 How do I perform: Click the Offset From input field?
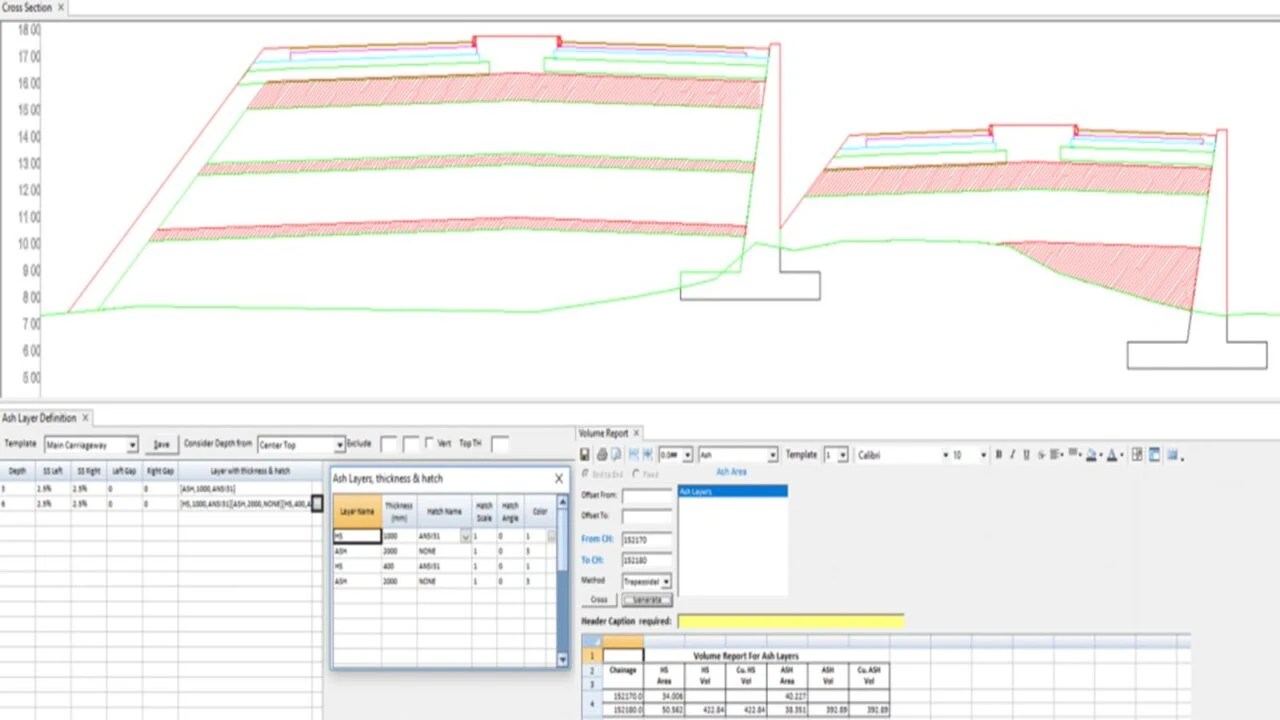click(646, 495)
